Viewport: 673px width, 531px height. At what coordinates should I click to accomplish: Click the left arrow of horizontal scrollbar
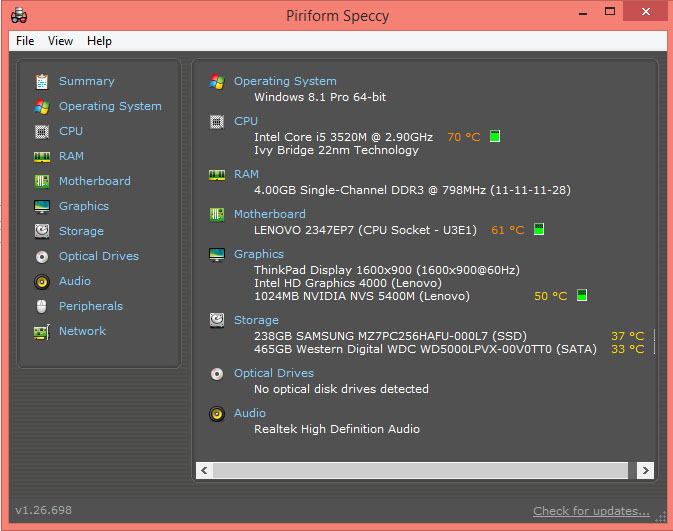(x=204, y=470)
